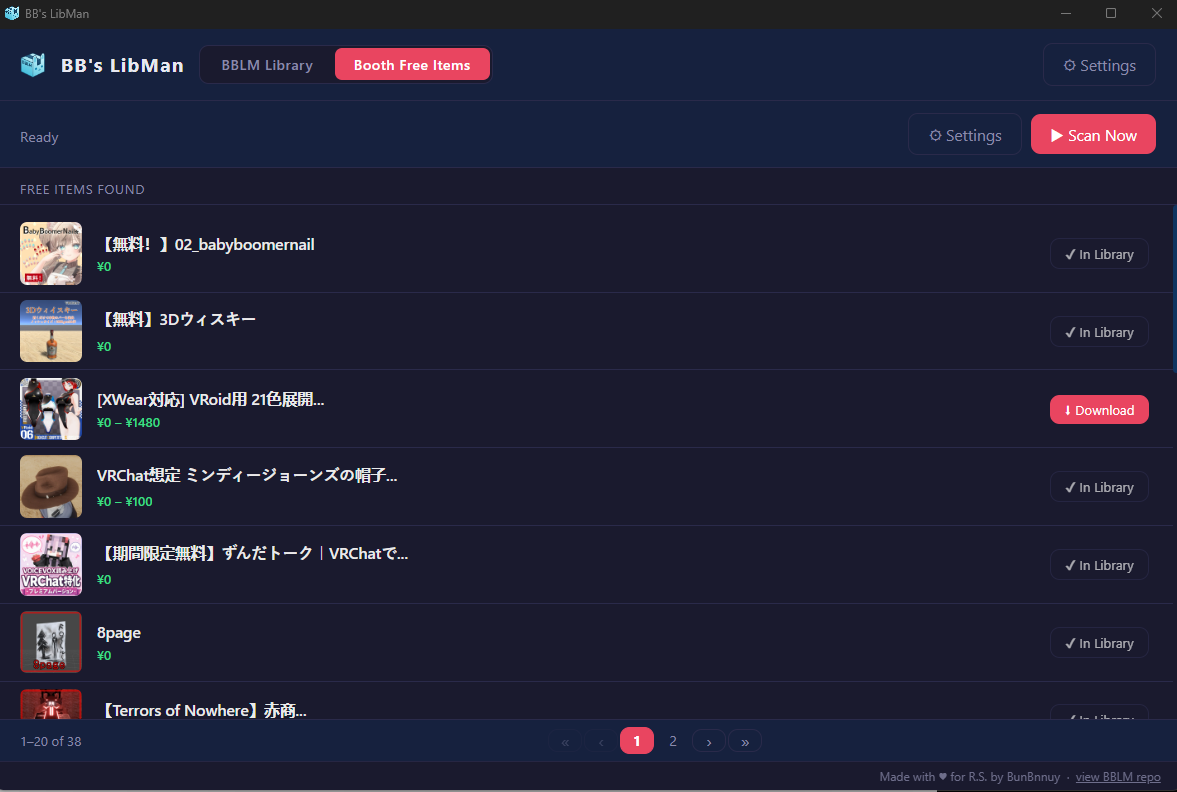Click the previous page arrow
Screen dimensions: 1177x792
[601, 741]
